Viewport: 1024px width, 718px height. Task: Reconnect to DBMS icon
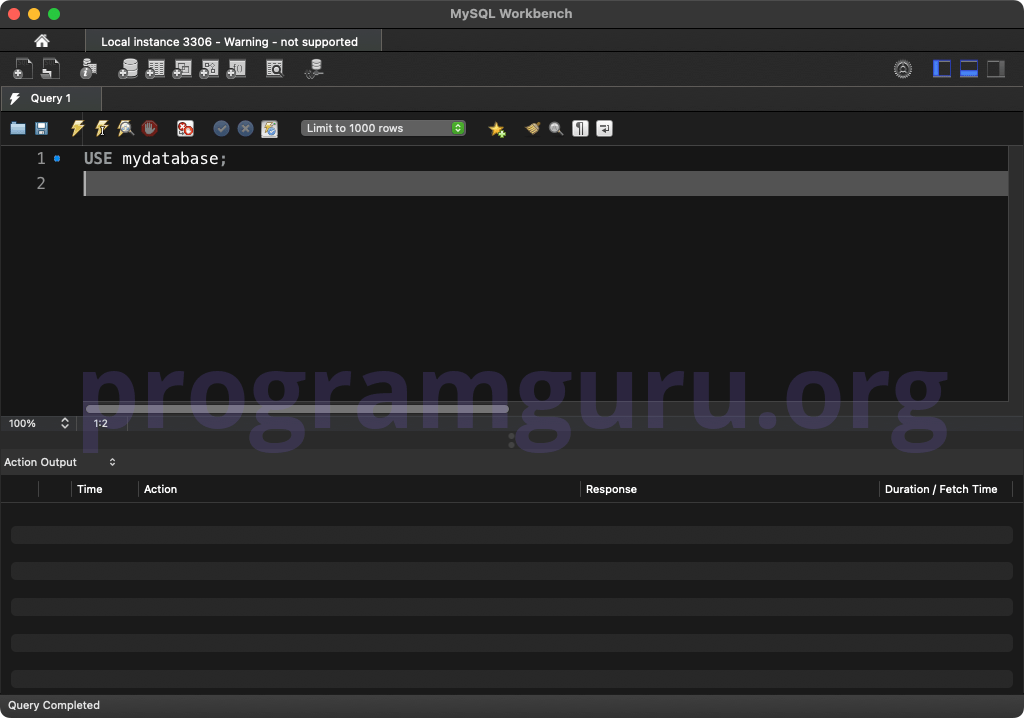click(x=314, y=69)
